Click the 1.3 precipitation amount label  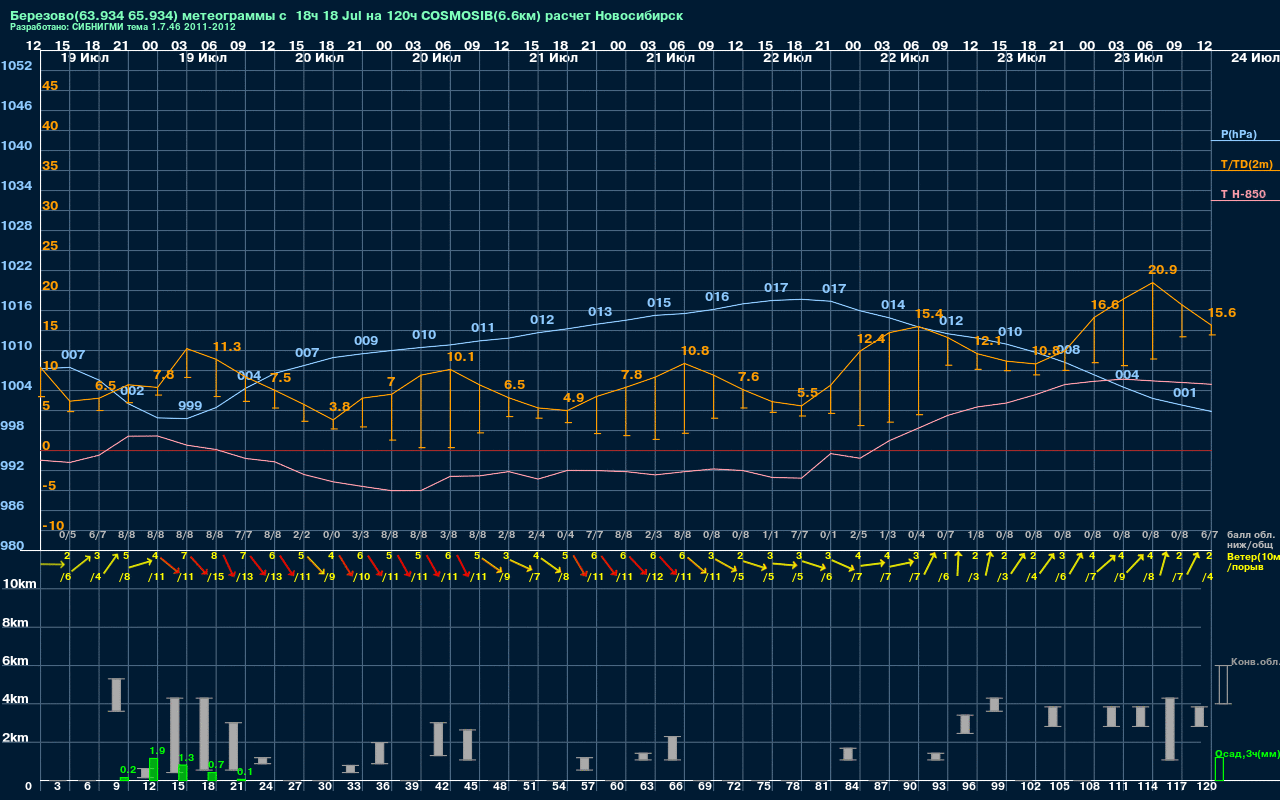click(186, 758)
